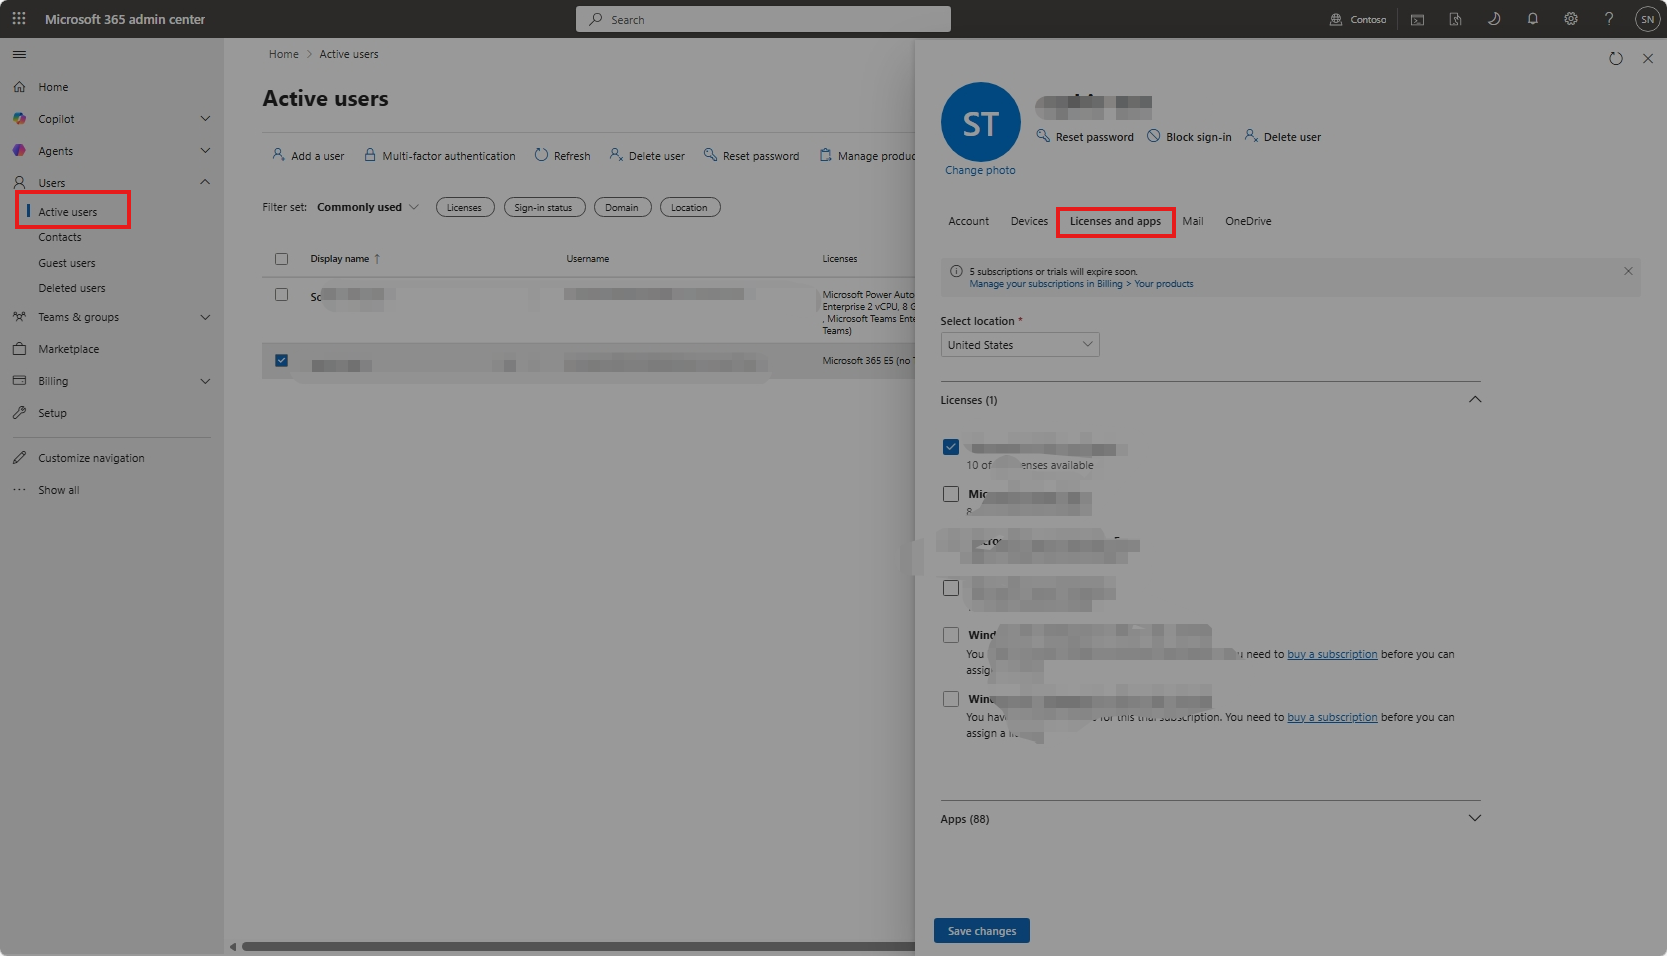Viewport: 1667px width, 956px height.
Task: Click Block sign-in for this user
Action: click(x=1189, y=137)
